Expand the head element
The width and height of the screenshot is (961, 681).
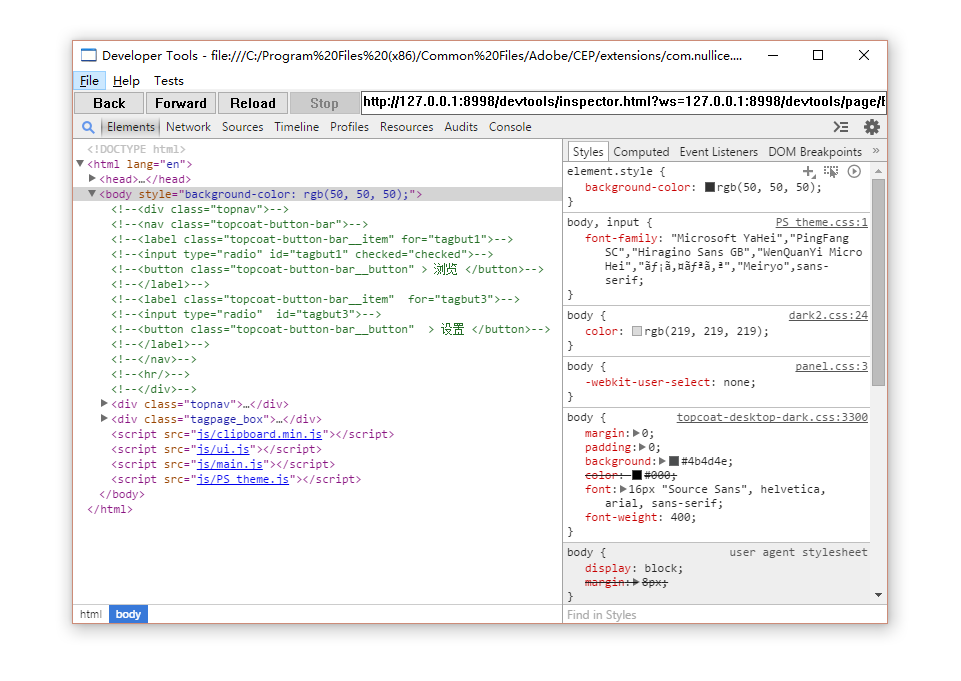(x=92, y=178)
